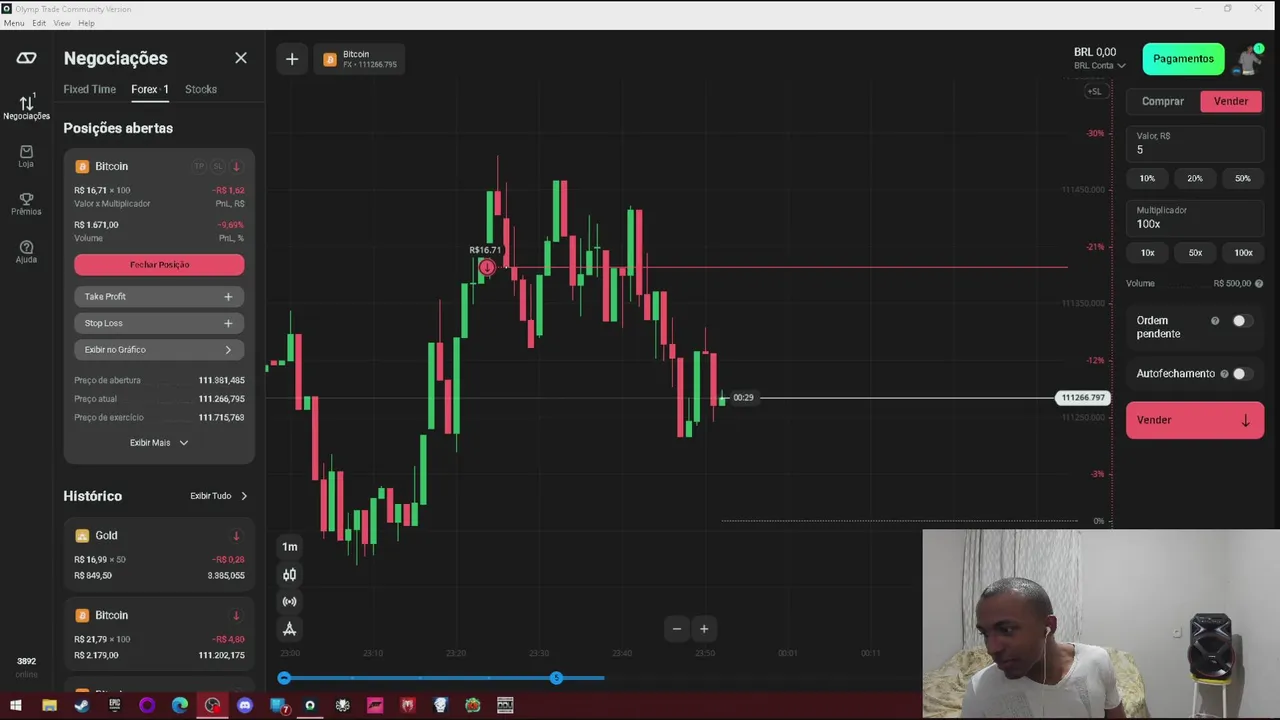The width and height of the screenshot is (1280, 720).
Task: Choose the 100x multiplier preset
Action: (x=1243, y=252)
